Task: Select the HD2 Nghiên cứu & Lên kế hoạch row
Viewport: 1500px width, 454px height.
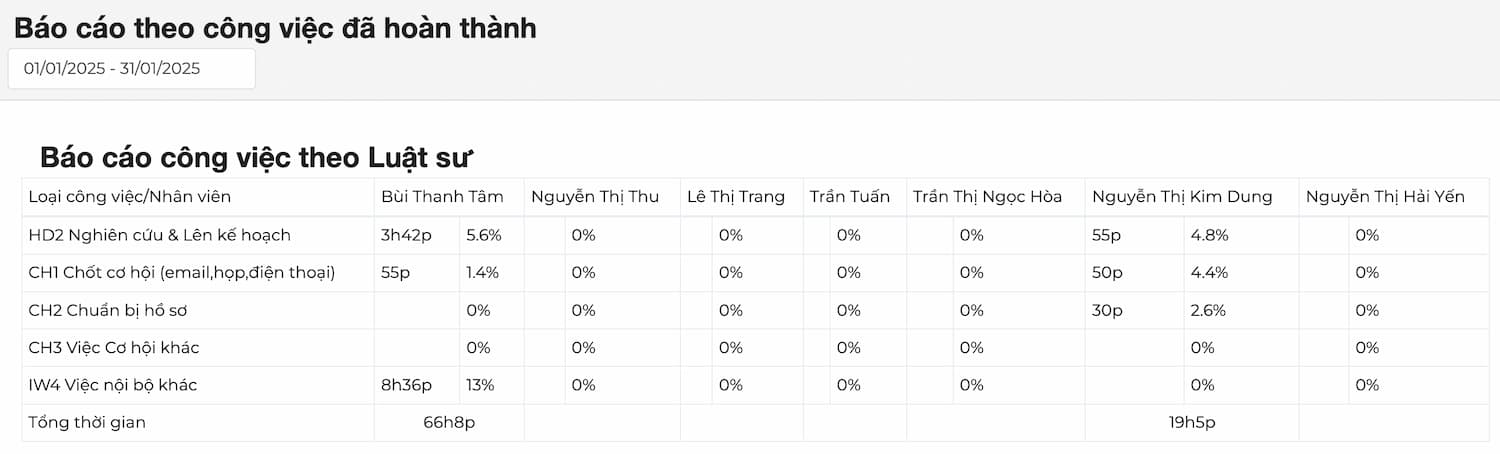Action: (160, 235)
